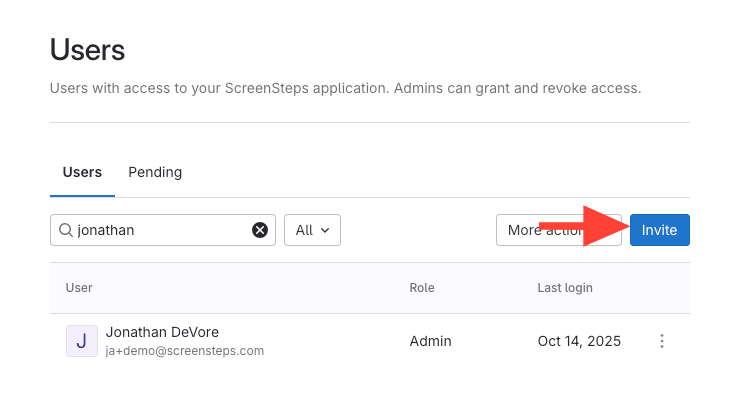Screen dimensions: 756x413
Task: Click the J avatar for Jonathan DeVore
Action: tap(81, 341)
